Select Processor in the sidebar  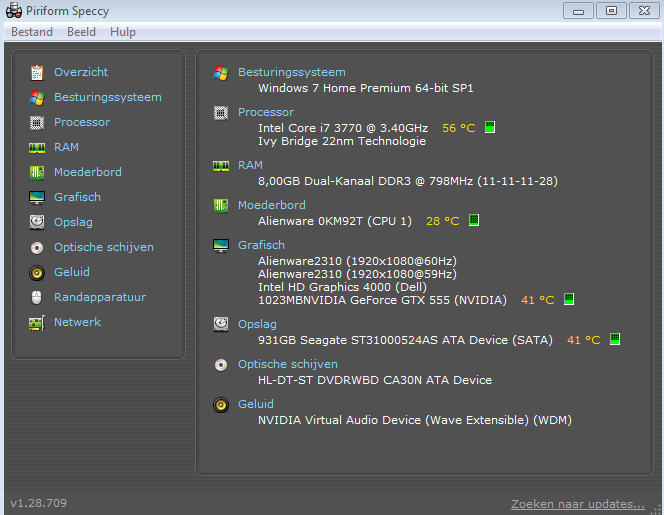(82, 122)
